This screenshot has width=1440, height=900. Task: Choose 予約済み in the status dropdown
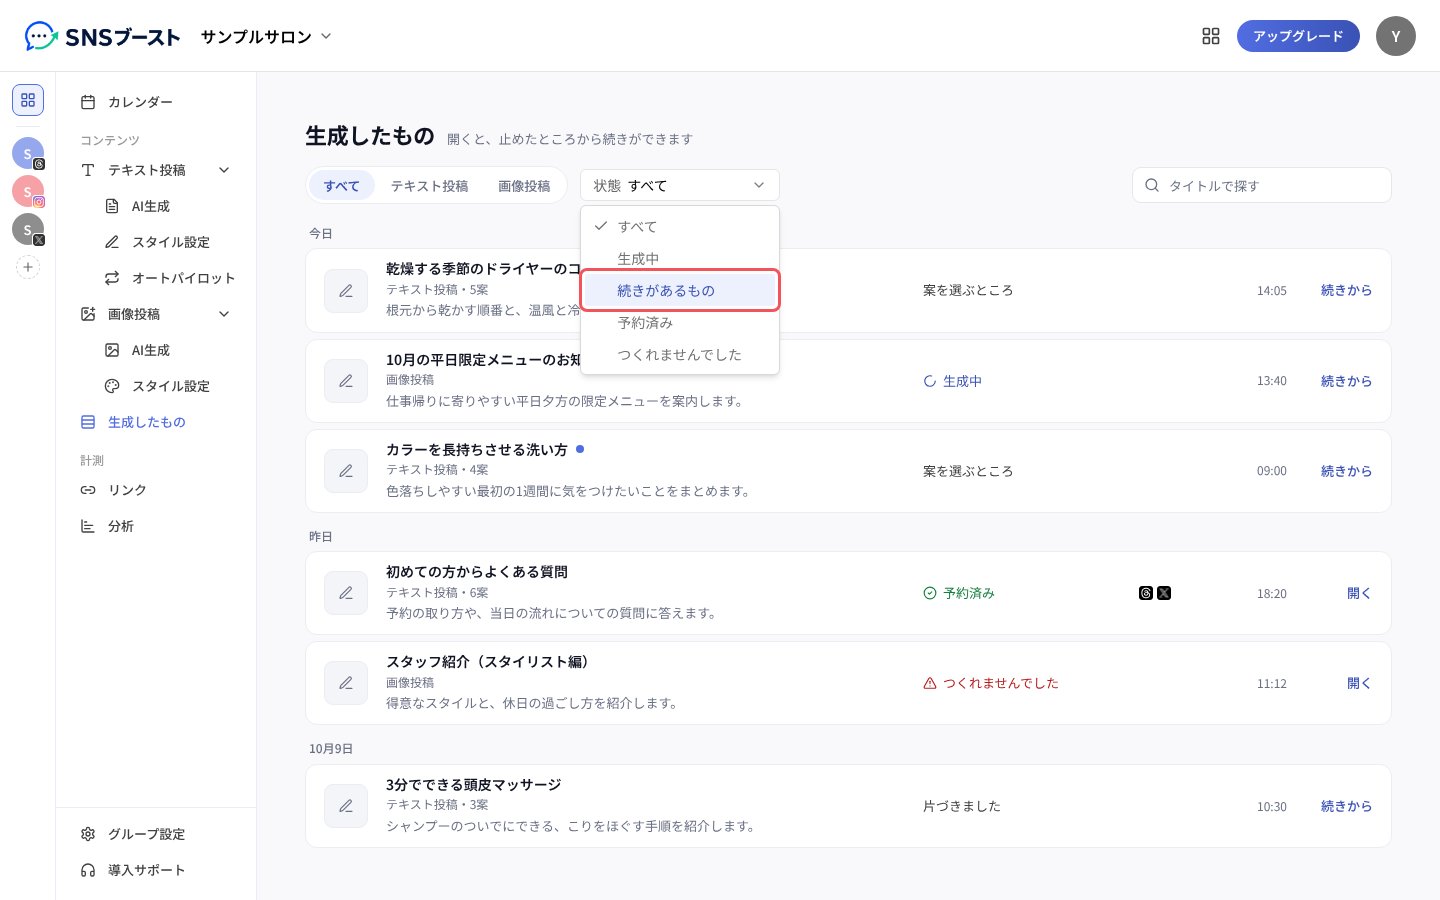pos(680,323)
